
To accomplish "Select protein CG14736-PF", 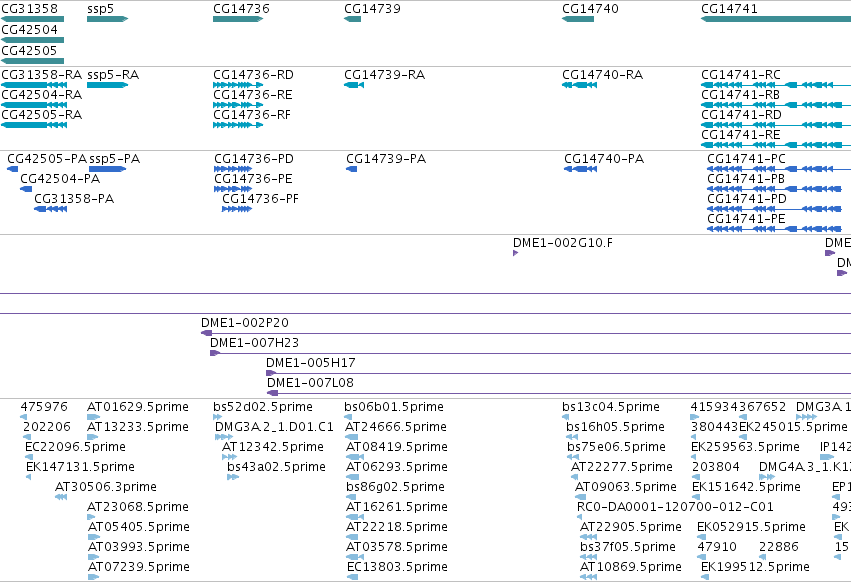I will (237, 209).
